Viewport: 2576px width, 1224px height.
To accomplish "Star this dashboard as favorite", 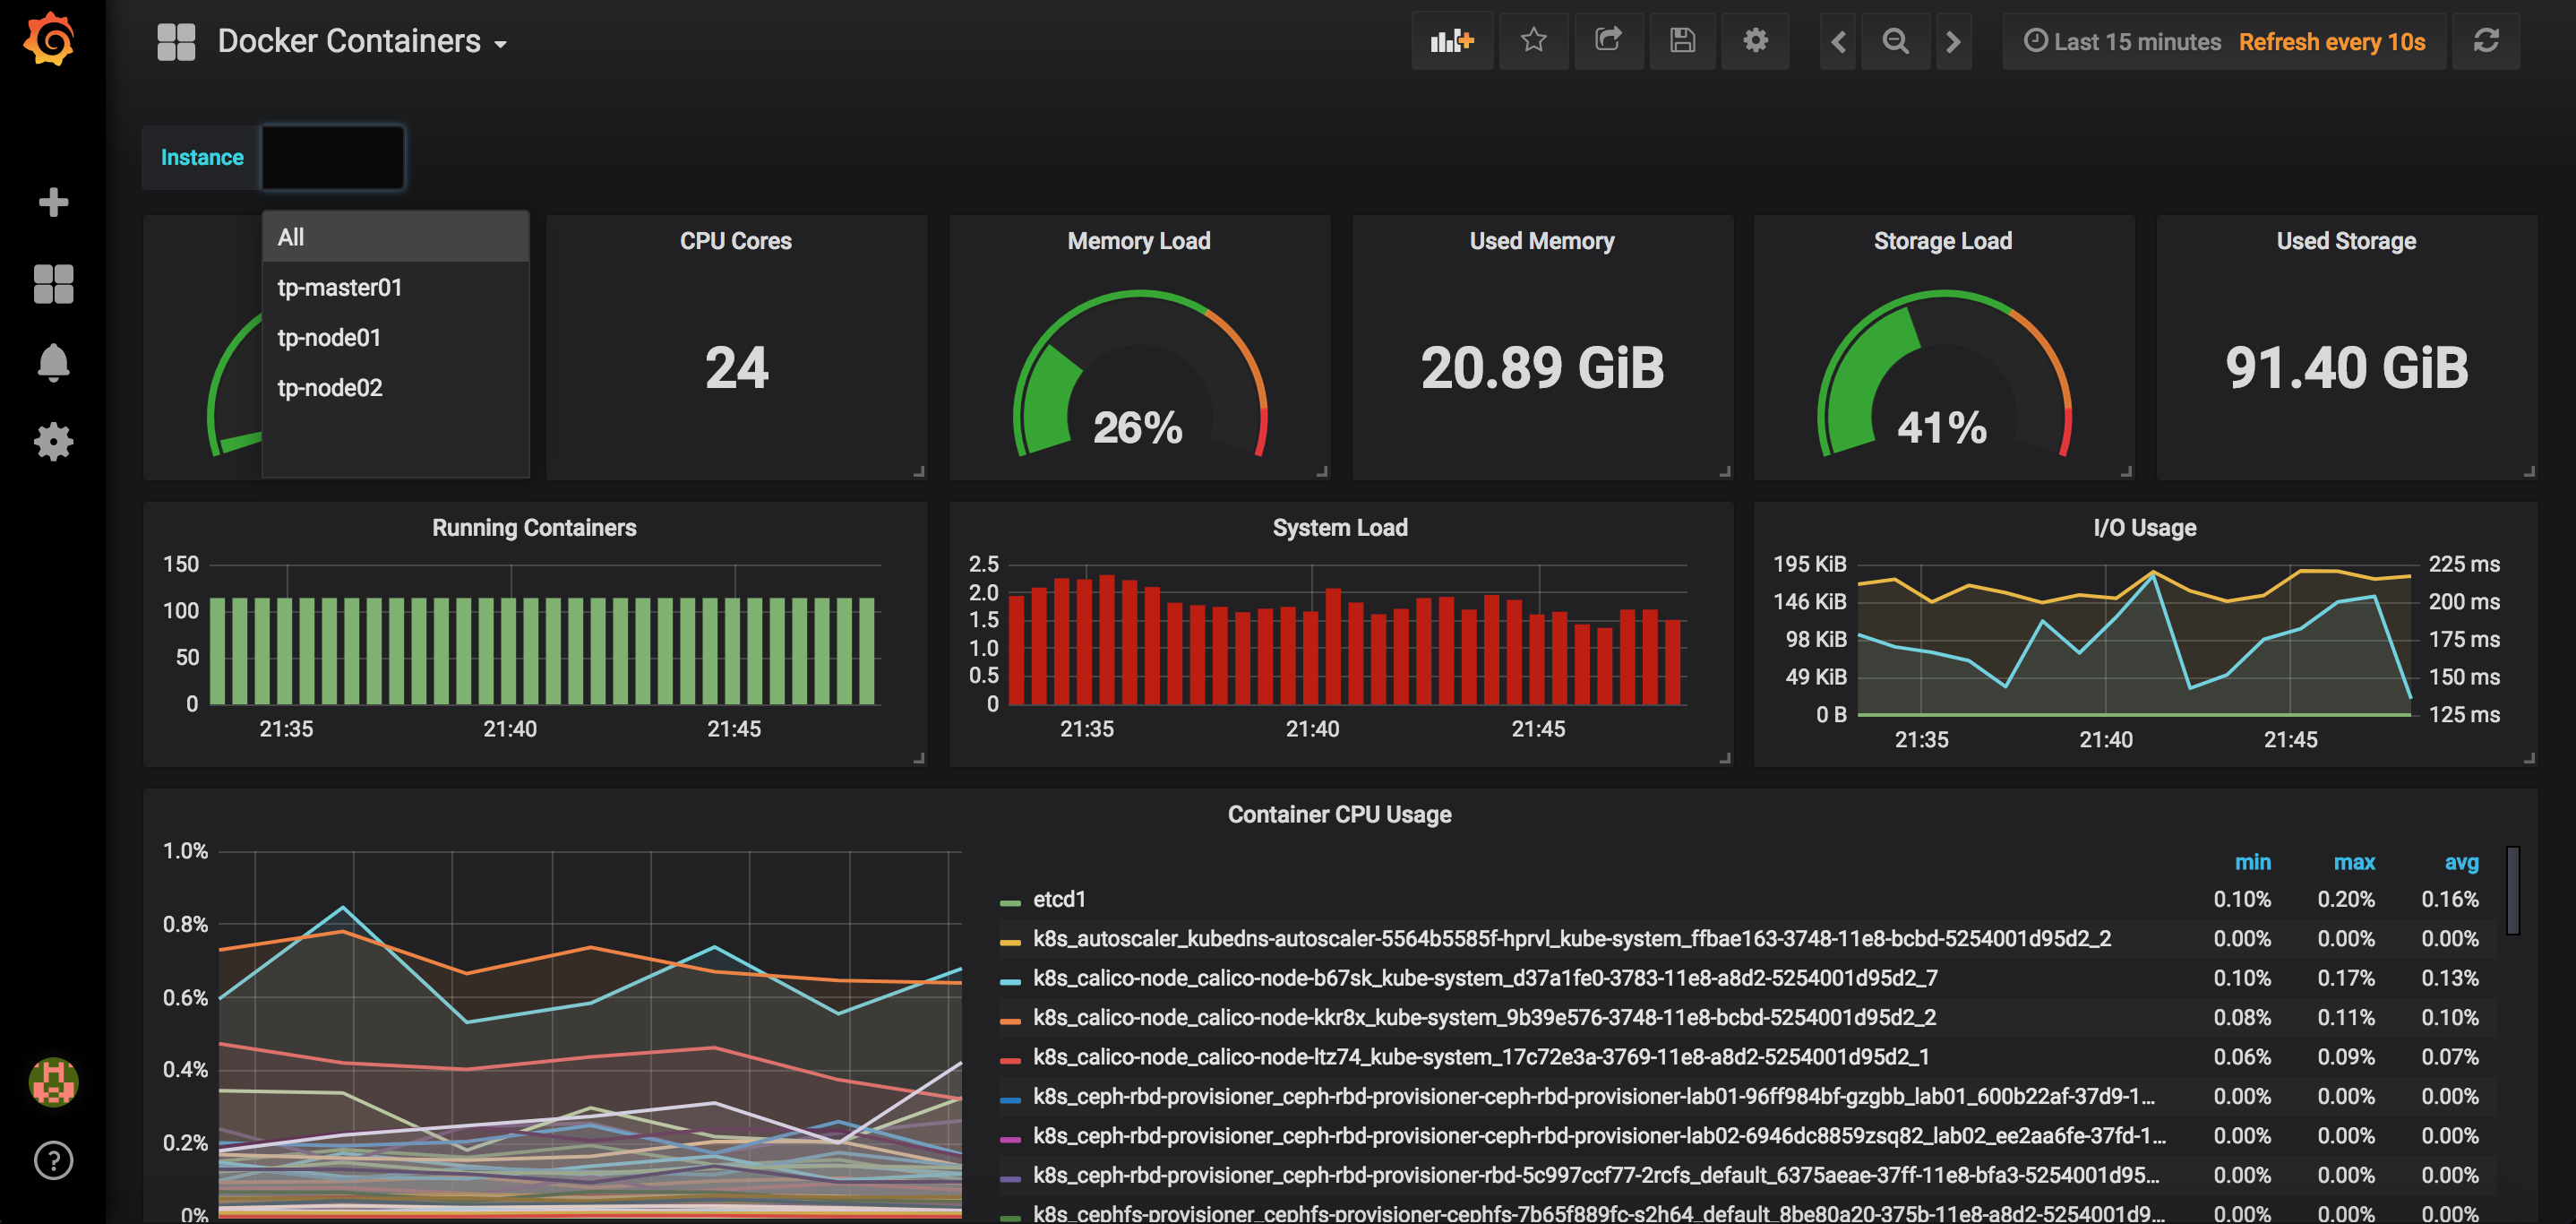I will pos(1533,41).
